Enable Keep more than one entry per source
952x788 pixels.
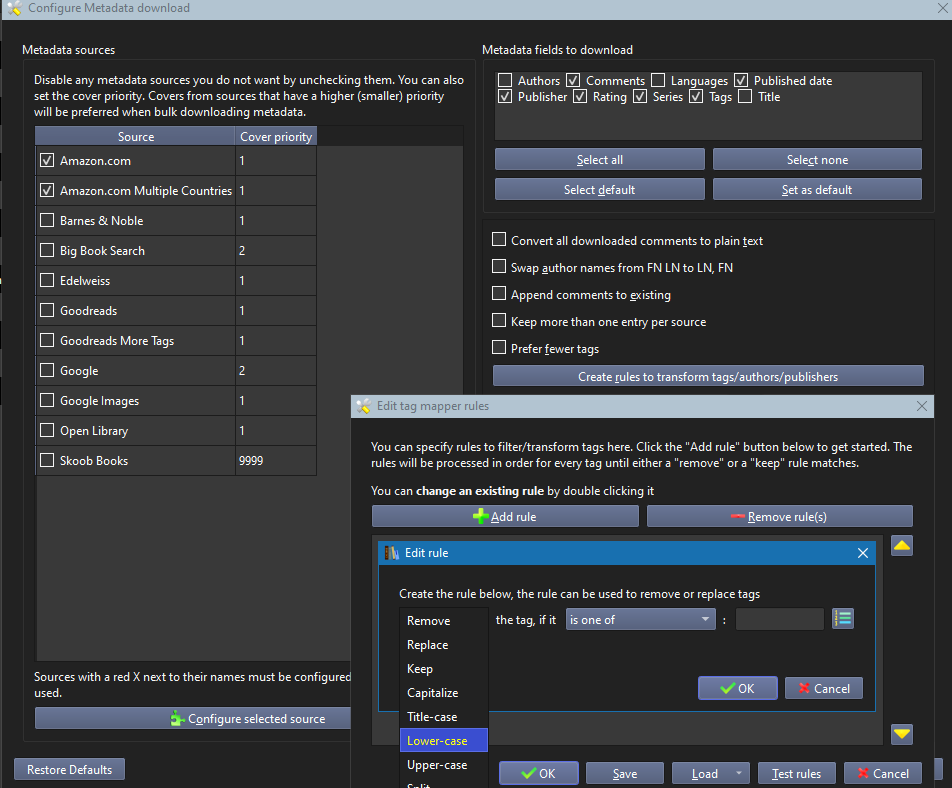tap(498, 321)
